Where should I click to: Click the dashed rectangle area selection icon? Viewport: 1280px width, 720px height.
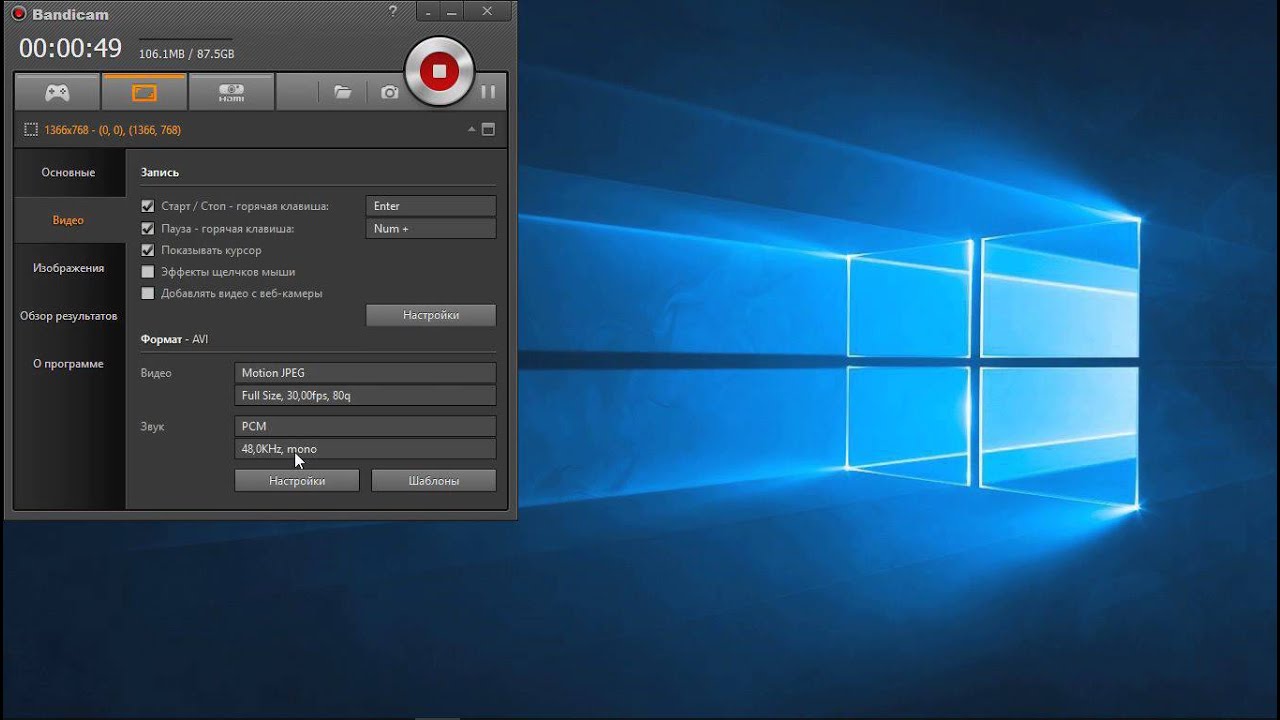[x=31, y=130]
